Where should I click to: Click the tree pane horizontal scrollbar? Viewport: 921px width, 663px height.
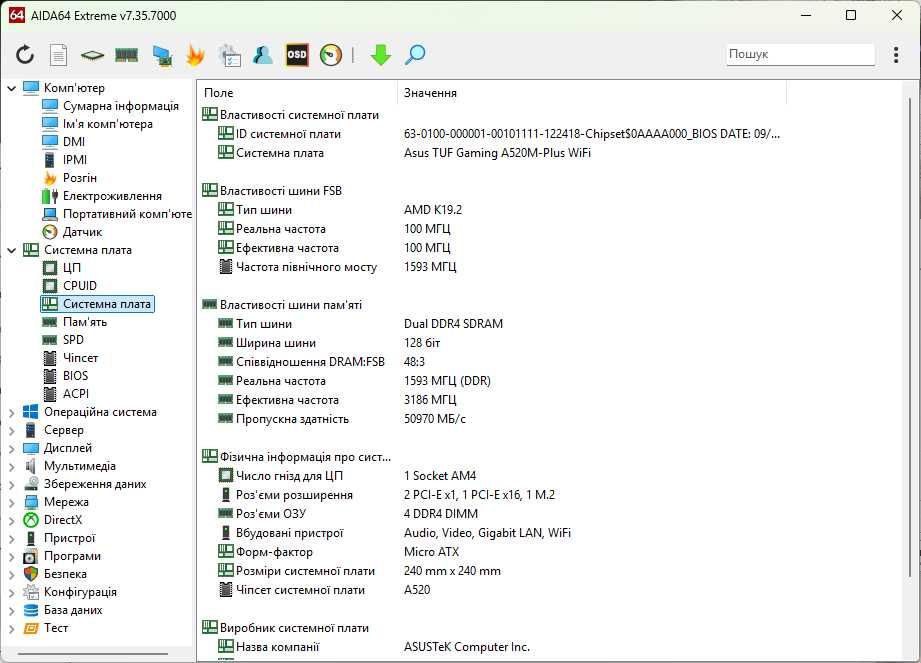(x=93, y=653)
